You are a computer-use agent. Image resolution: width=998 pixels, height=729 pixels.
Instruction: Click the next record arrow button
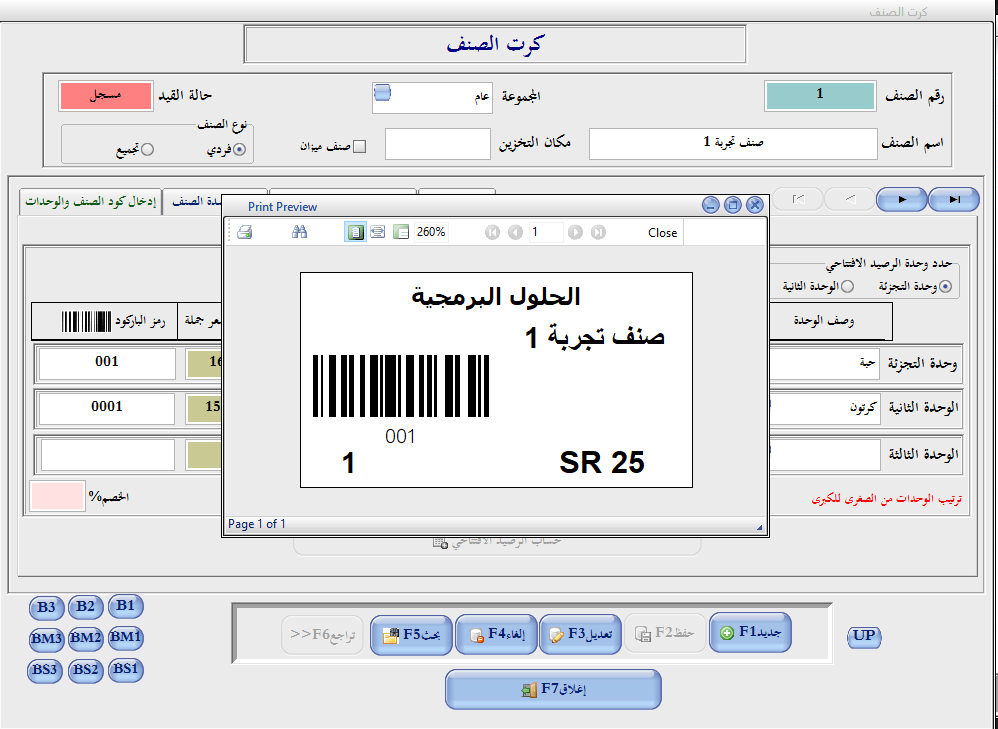[901, 199]
